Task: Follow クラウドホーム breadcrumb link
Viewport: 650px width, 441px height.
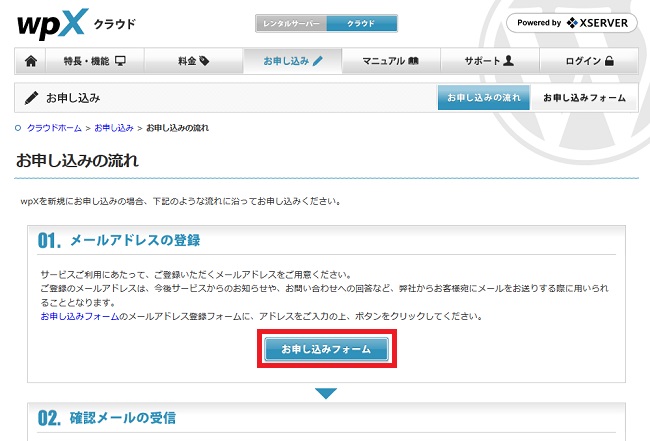Action: [x=54, y=128]
